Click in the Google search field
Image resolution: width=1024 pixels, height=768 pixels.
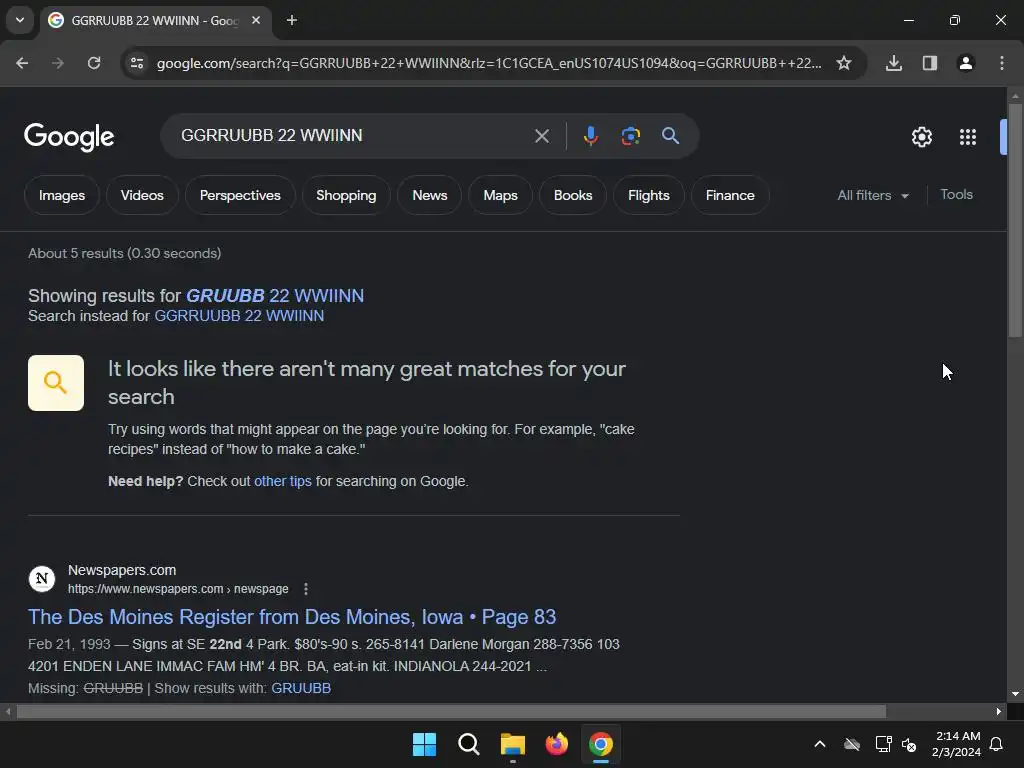353,136
